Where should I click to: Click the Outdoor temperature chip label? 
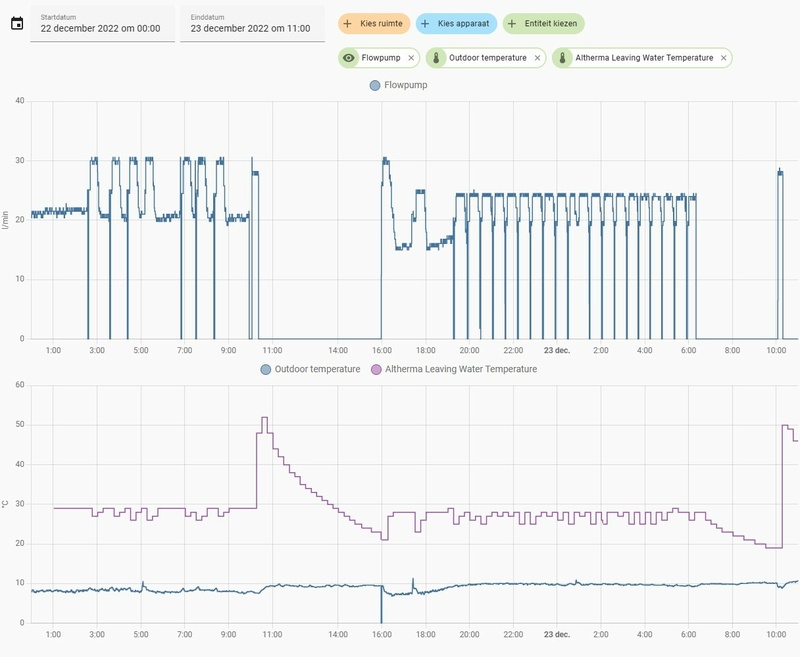pyautogui.click(x=488, y=58)
